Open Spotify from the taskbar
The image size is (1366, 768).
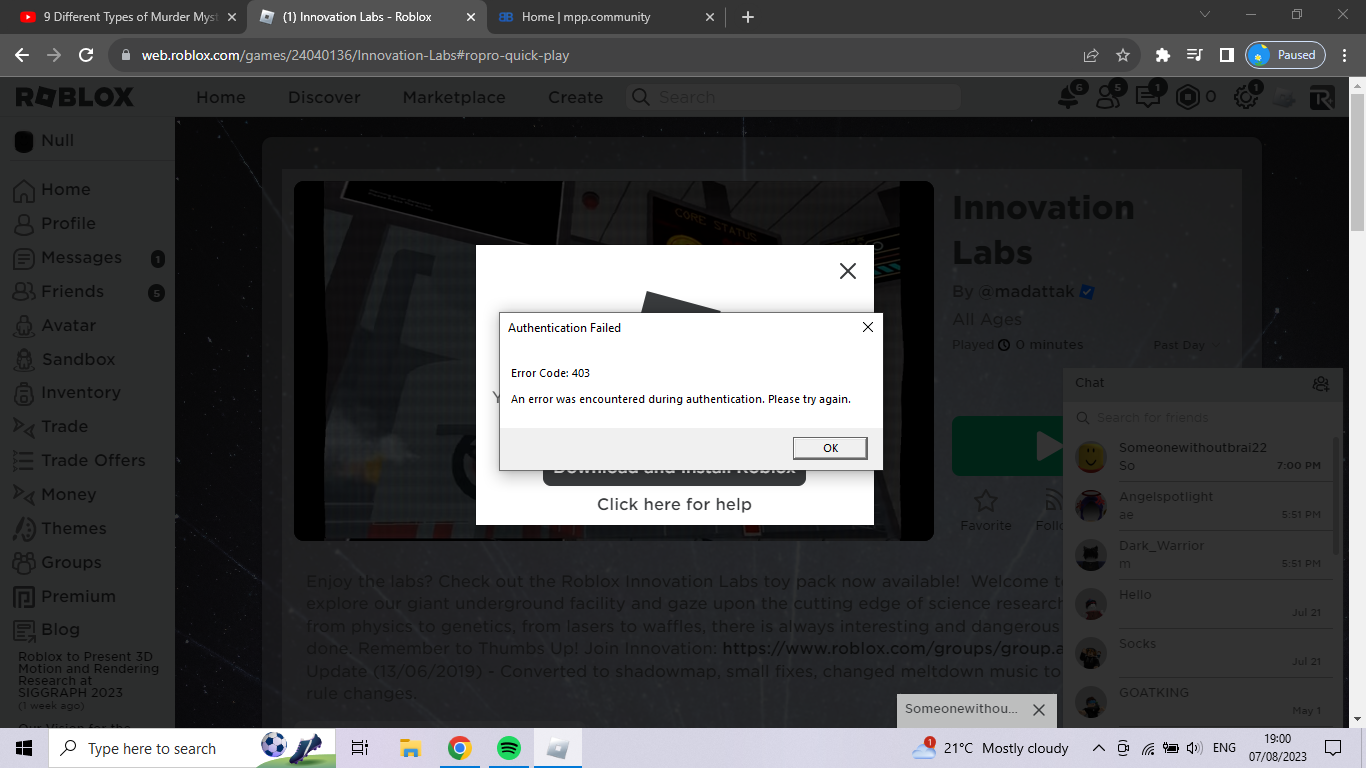(509, 748)
